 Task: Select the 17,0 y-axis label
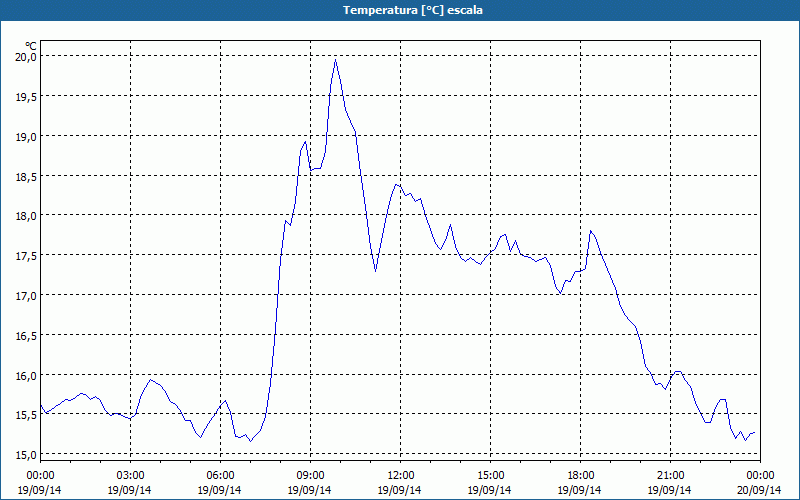[26, 295]
